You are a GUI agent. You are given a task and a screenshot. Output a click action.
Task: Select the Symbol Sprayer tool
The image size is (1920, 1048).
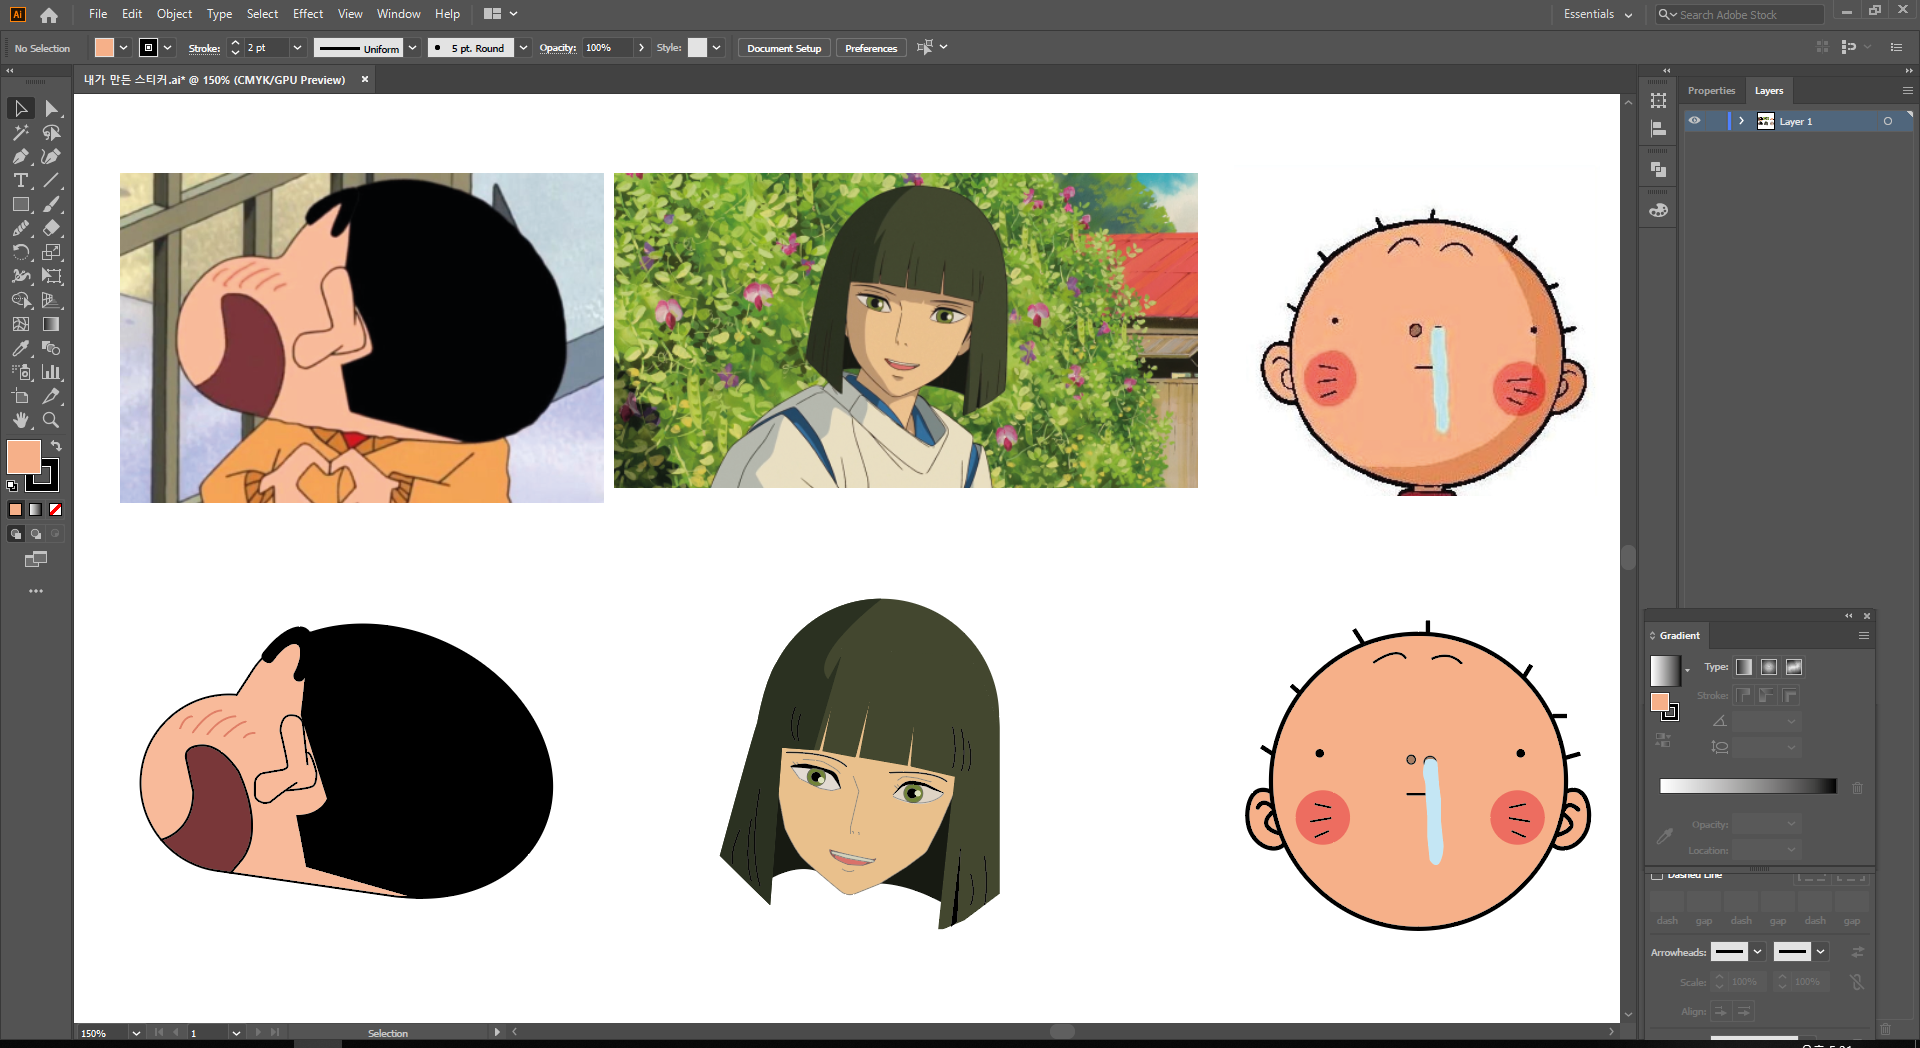(x=20, y=372)
